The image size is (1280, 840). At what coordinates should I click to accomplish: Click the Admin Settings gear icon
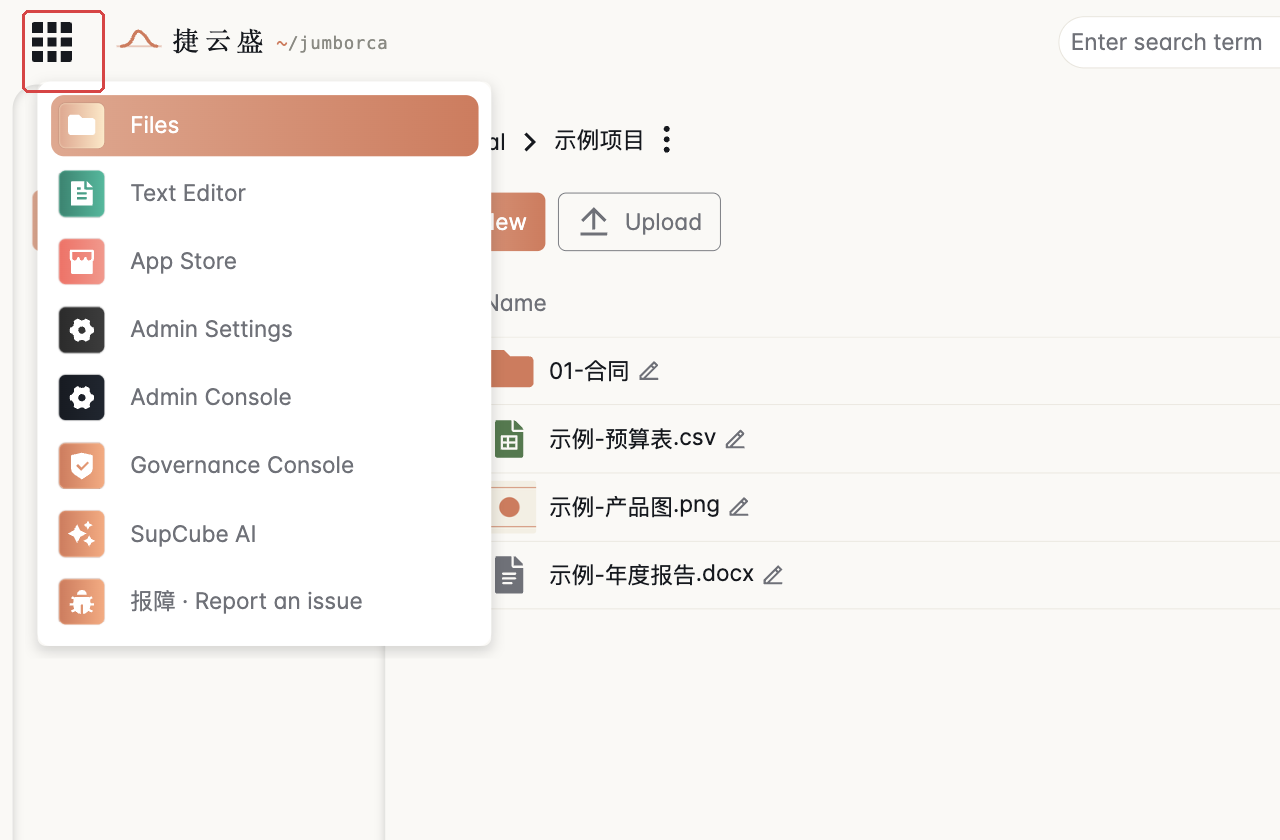pos(82,330)
